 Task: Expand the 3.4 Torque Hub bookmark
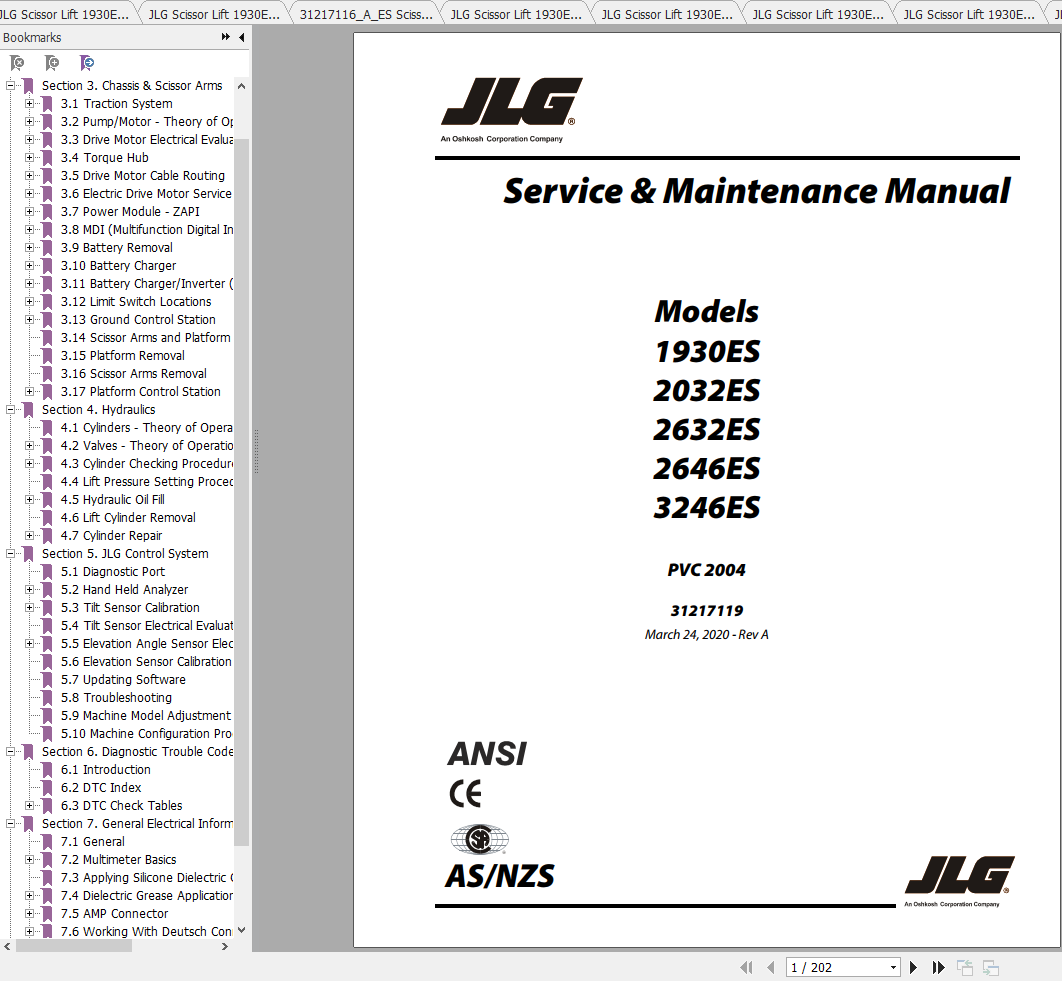(x=29, y=158)
